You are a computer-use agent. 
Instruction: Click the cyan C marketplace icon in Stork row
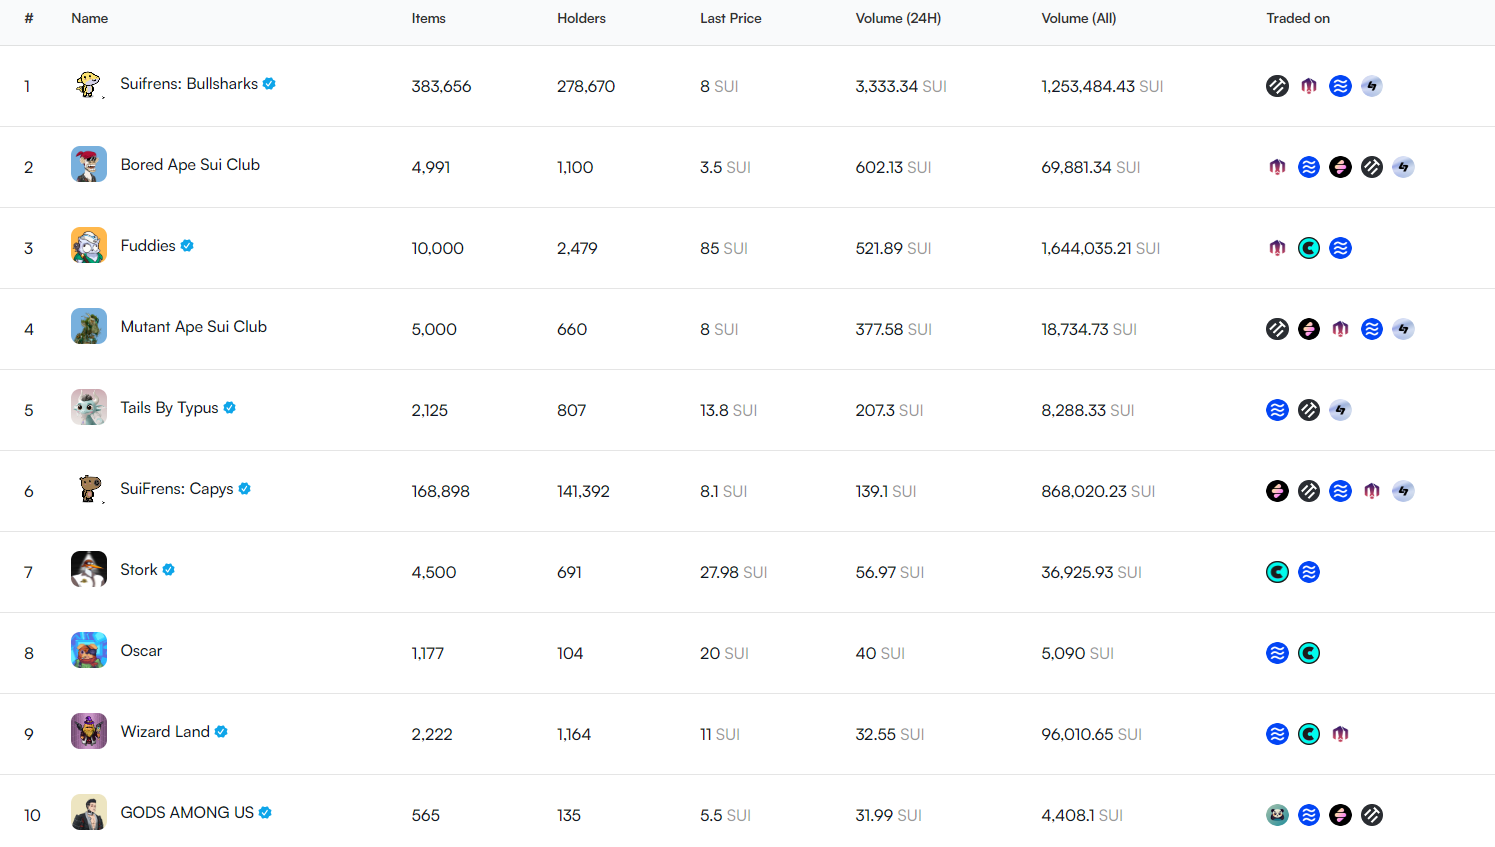pos(1277,572)
